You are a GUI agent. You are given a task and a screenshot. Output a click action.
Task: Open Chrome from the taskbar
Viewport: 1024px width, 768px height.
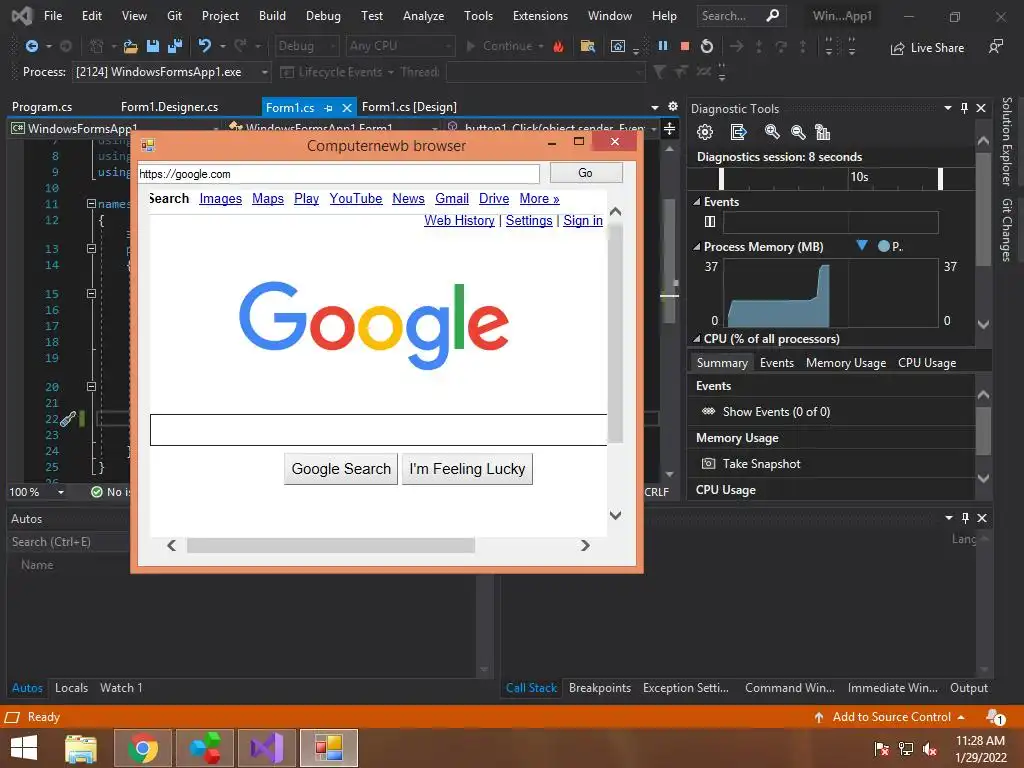point(142,748)
